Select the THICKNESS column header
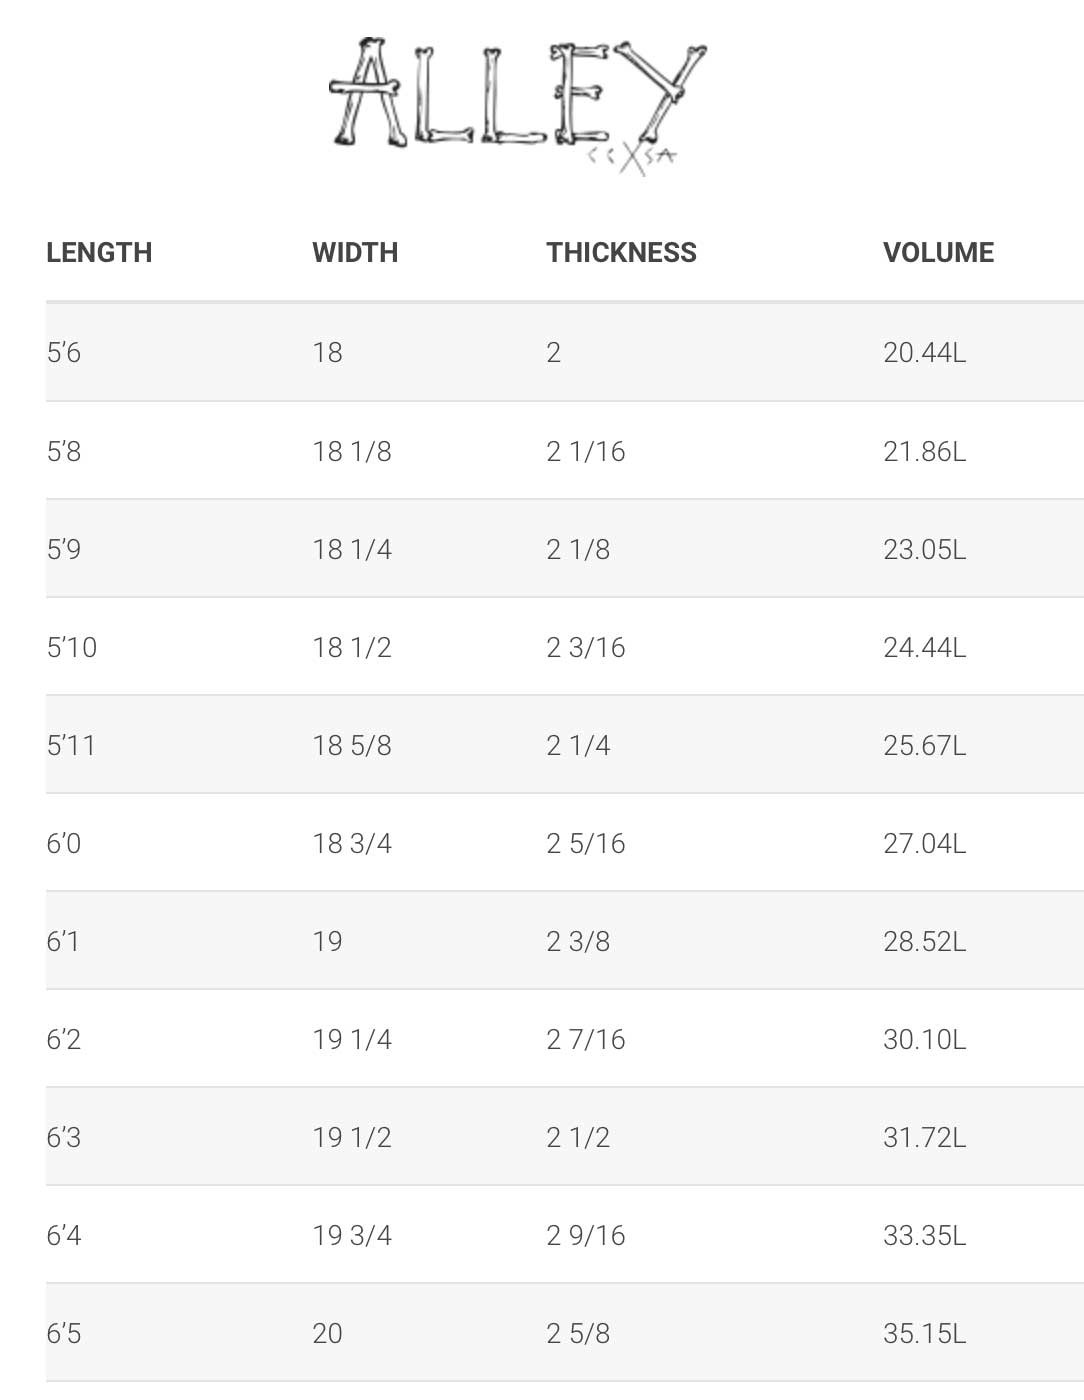Viewport: 1084px width, 1400px height. (621, 252)
